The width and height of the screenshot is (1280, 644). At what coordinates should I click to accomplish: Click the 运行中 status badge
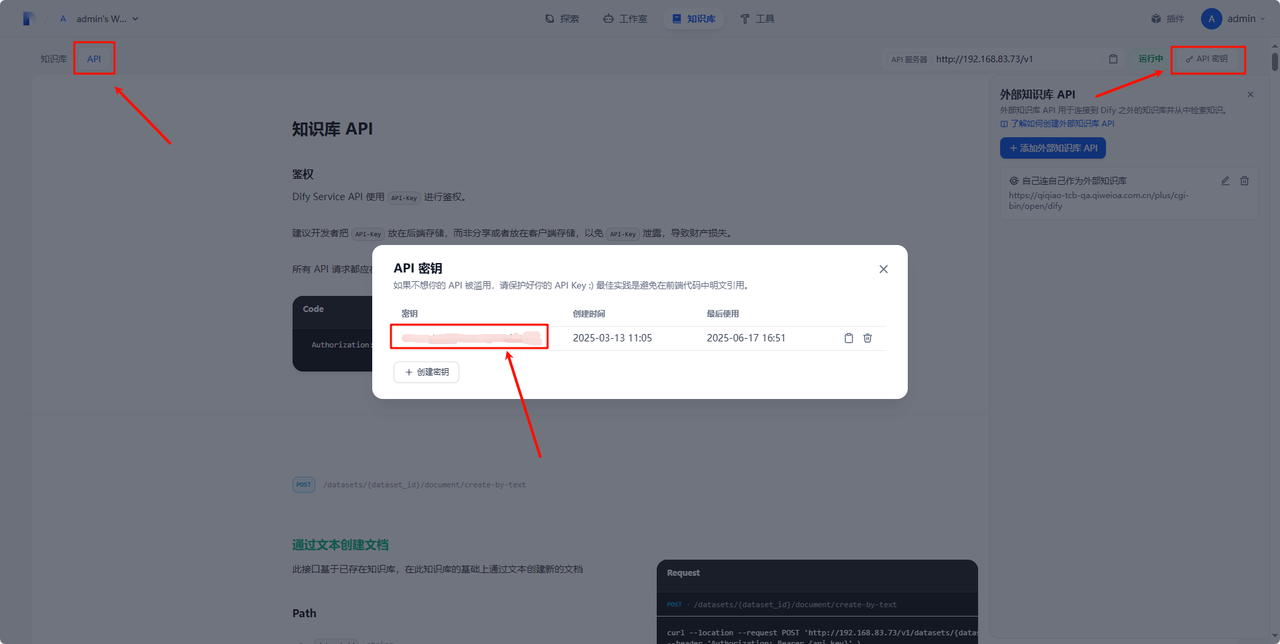pyautogui.click(x=1150, y=59)
